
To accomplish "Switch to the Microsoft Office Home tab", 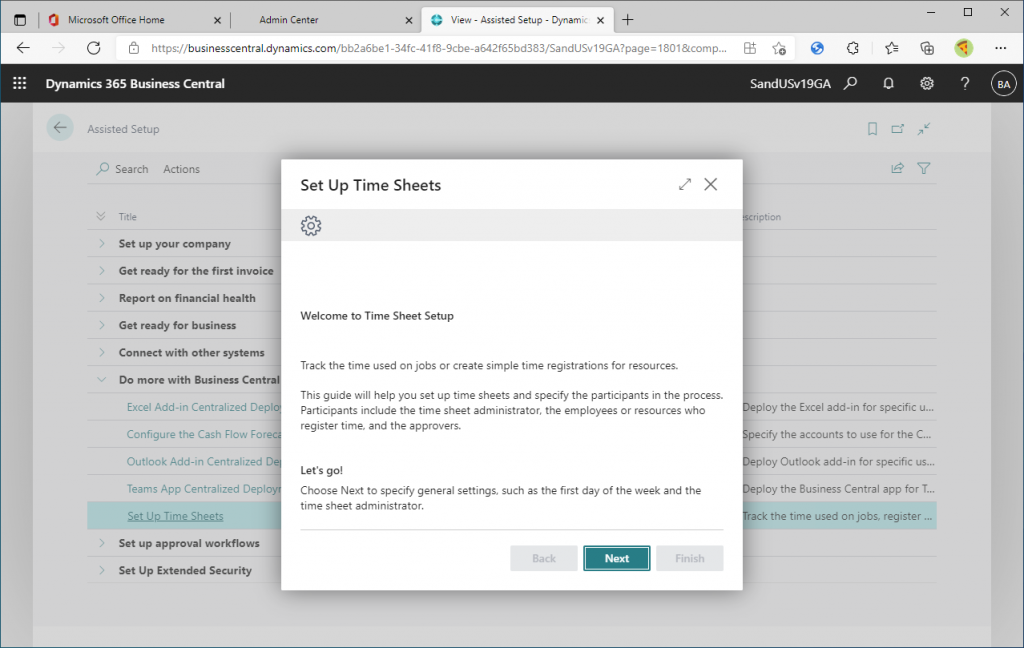I will point(135,20).
